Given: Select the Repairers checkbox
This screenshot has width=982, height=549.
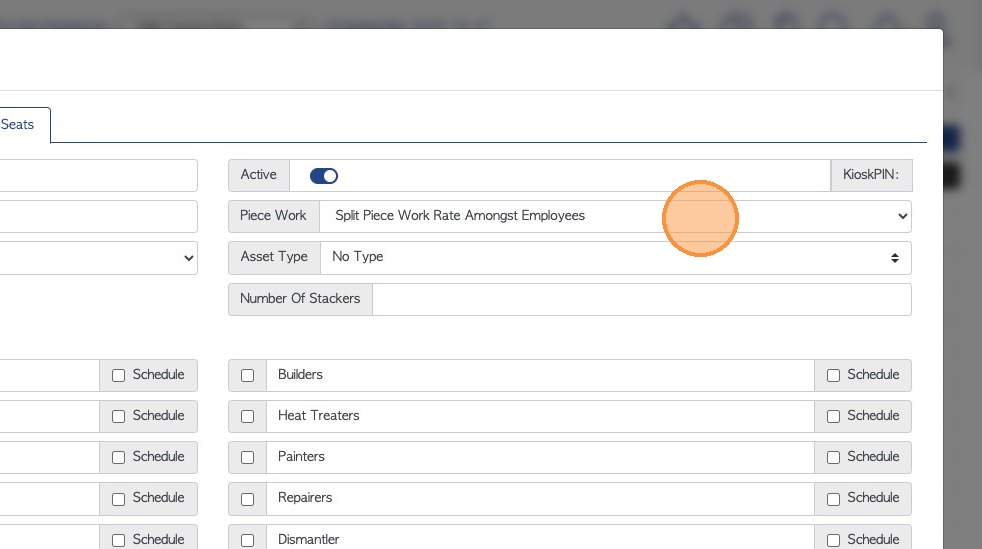Looking at the screenshot, I should [248, 499].
